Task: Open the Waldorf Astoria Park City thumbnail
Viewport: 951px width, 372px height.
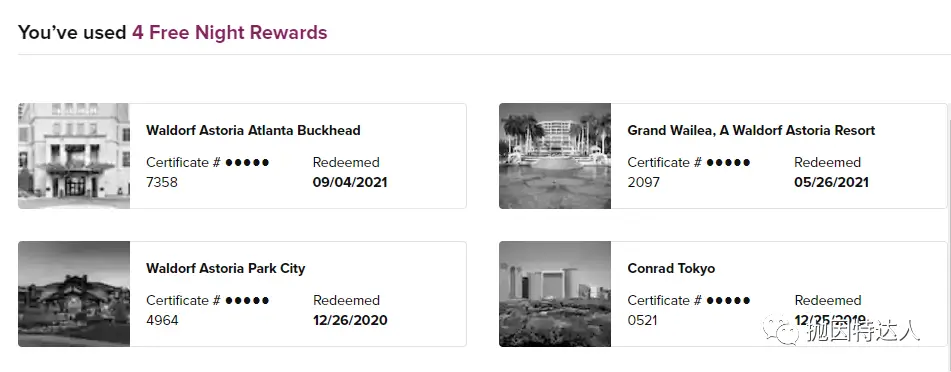Action: pos(74,294)
